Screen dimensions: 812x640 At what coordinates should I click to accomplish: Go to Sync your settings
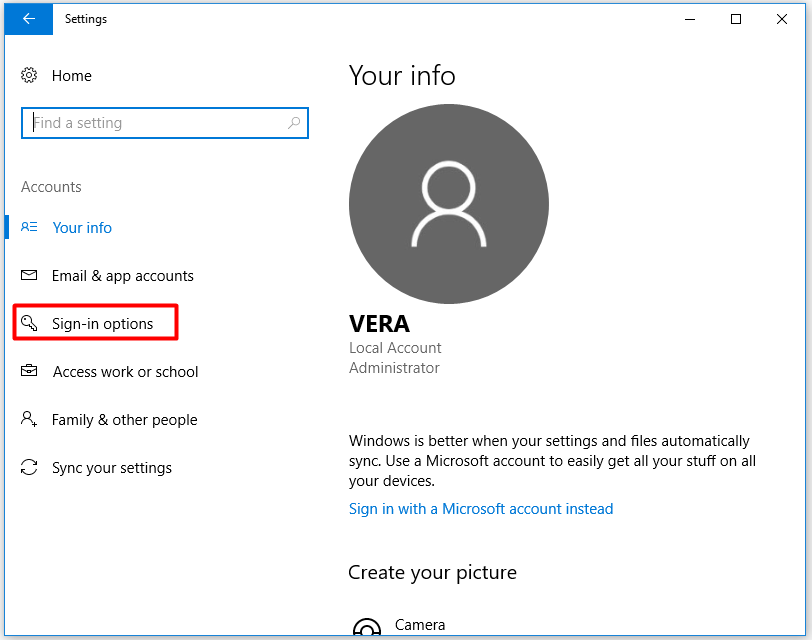111,467
